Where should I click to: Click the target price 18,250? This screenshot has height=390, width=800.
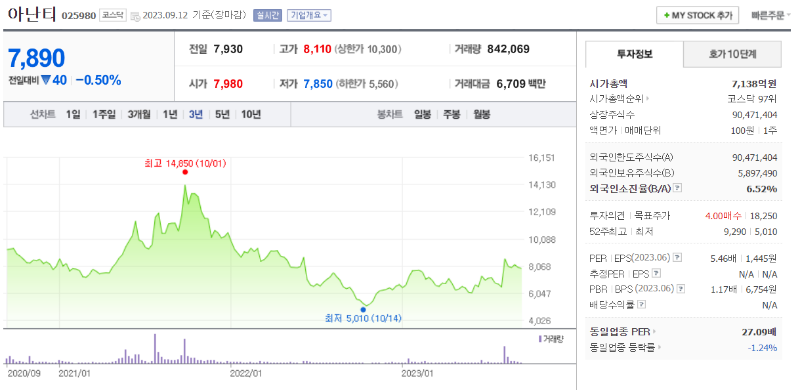pos(763,216)
